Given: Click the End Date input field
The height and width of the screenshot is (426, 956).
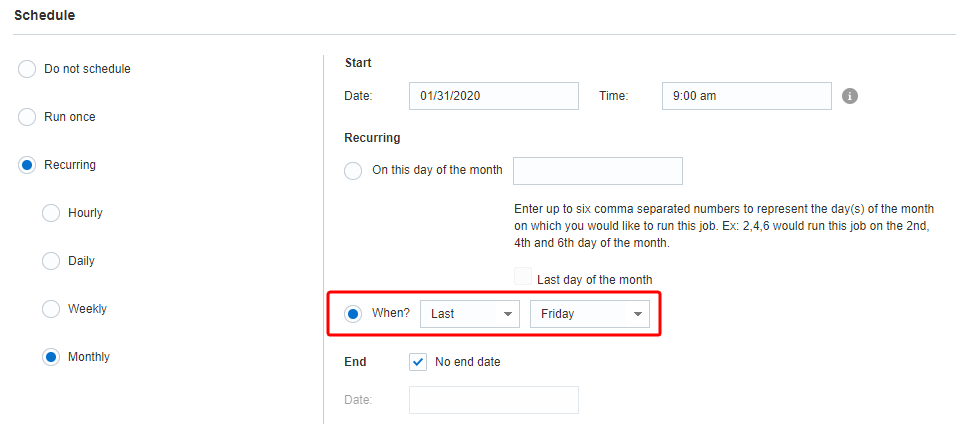Looking at the screenshot, I should (493, 400).
